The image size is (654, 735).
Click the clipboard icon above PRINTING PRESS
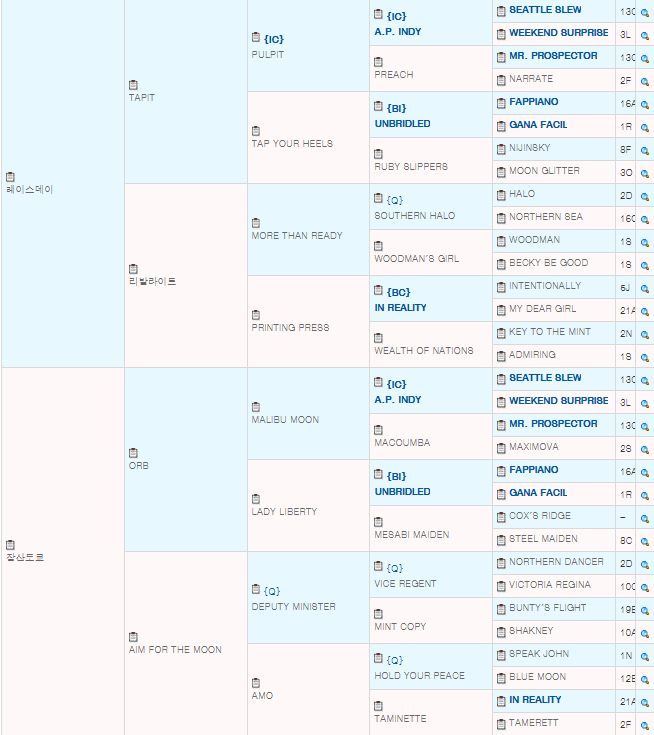pos(256,315)
